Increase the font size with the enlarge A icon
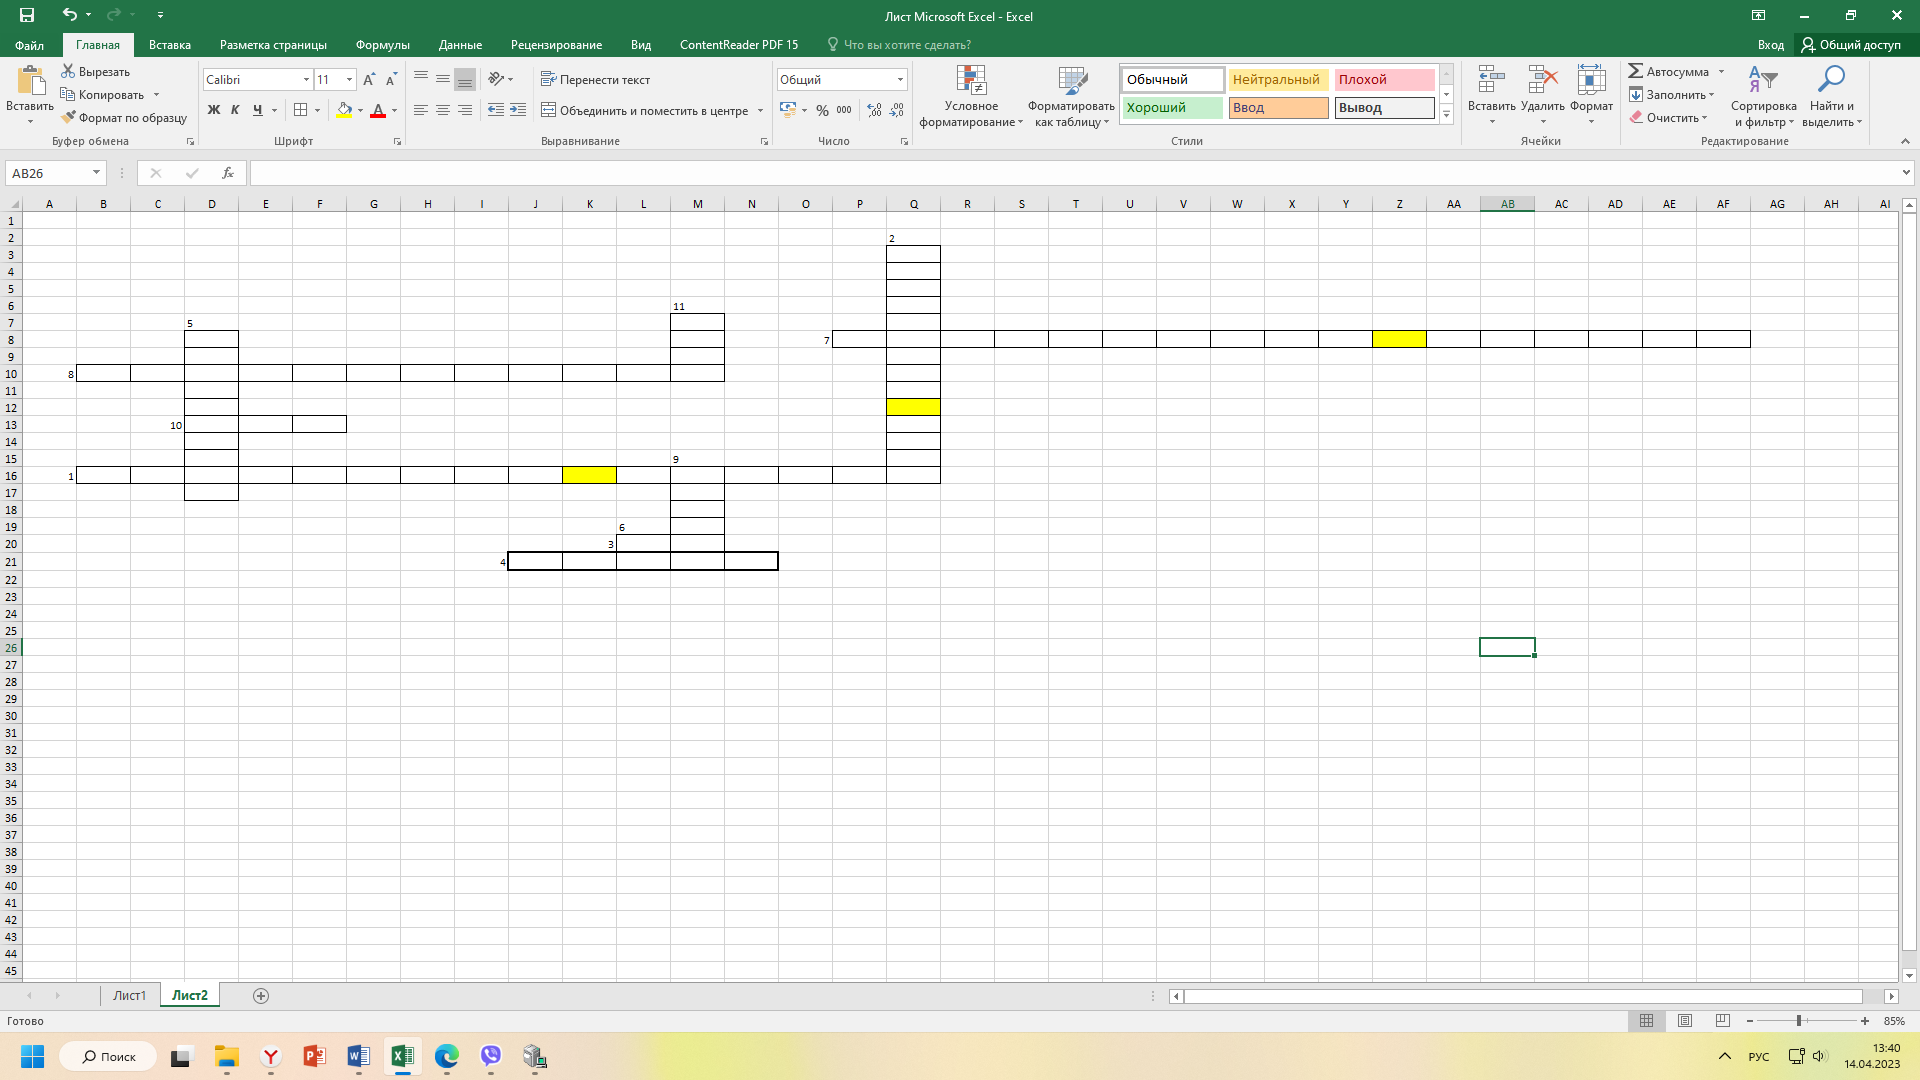Screen dimensions: 1920x1080 point(369,80)
